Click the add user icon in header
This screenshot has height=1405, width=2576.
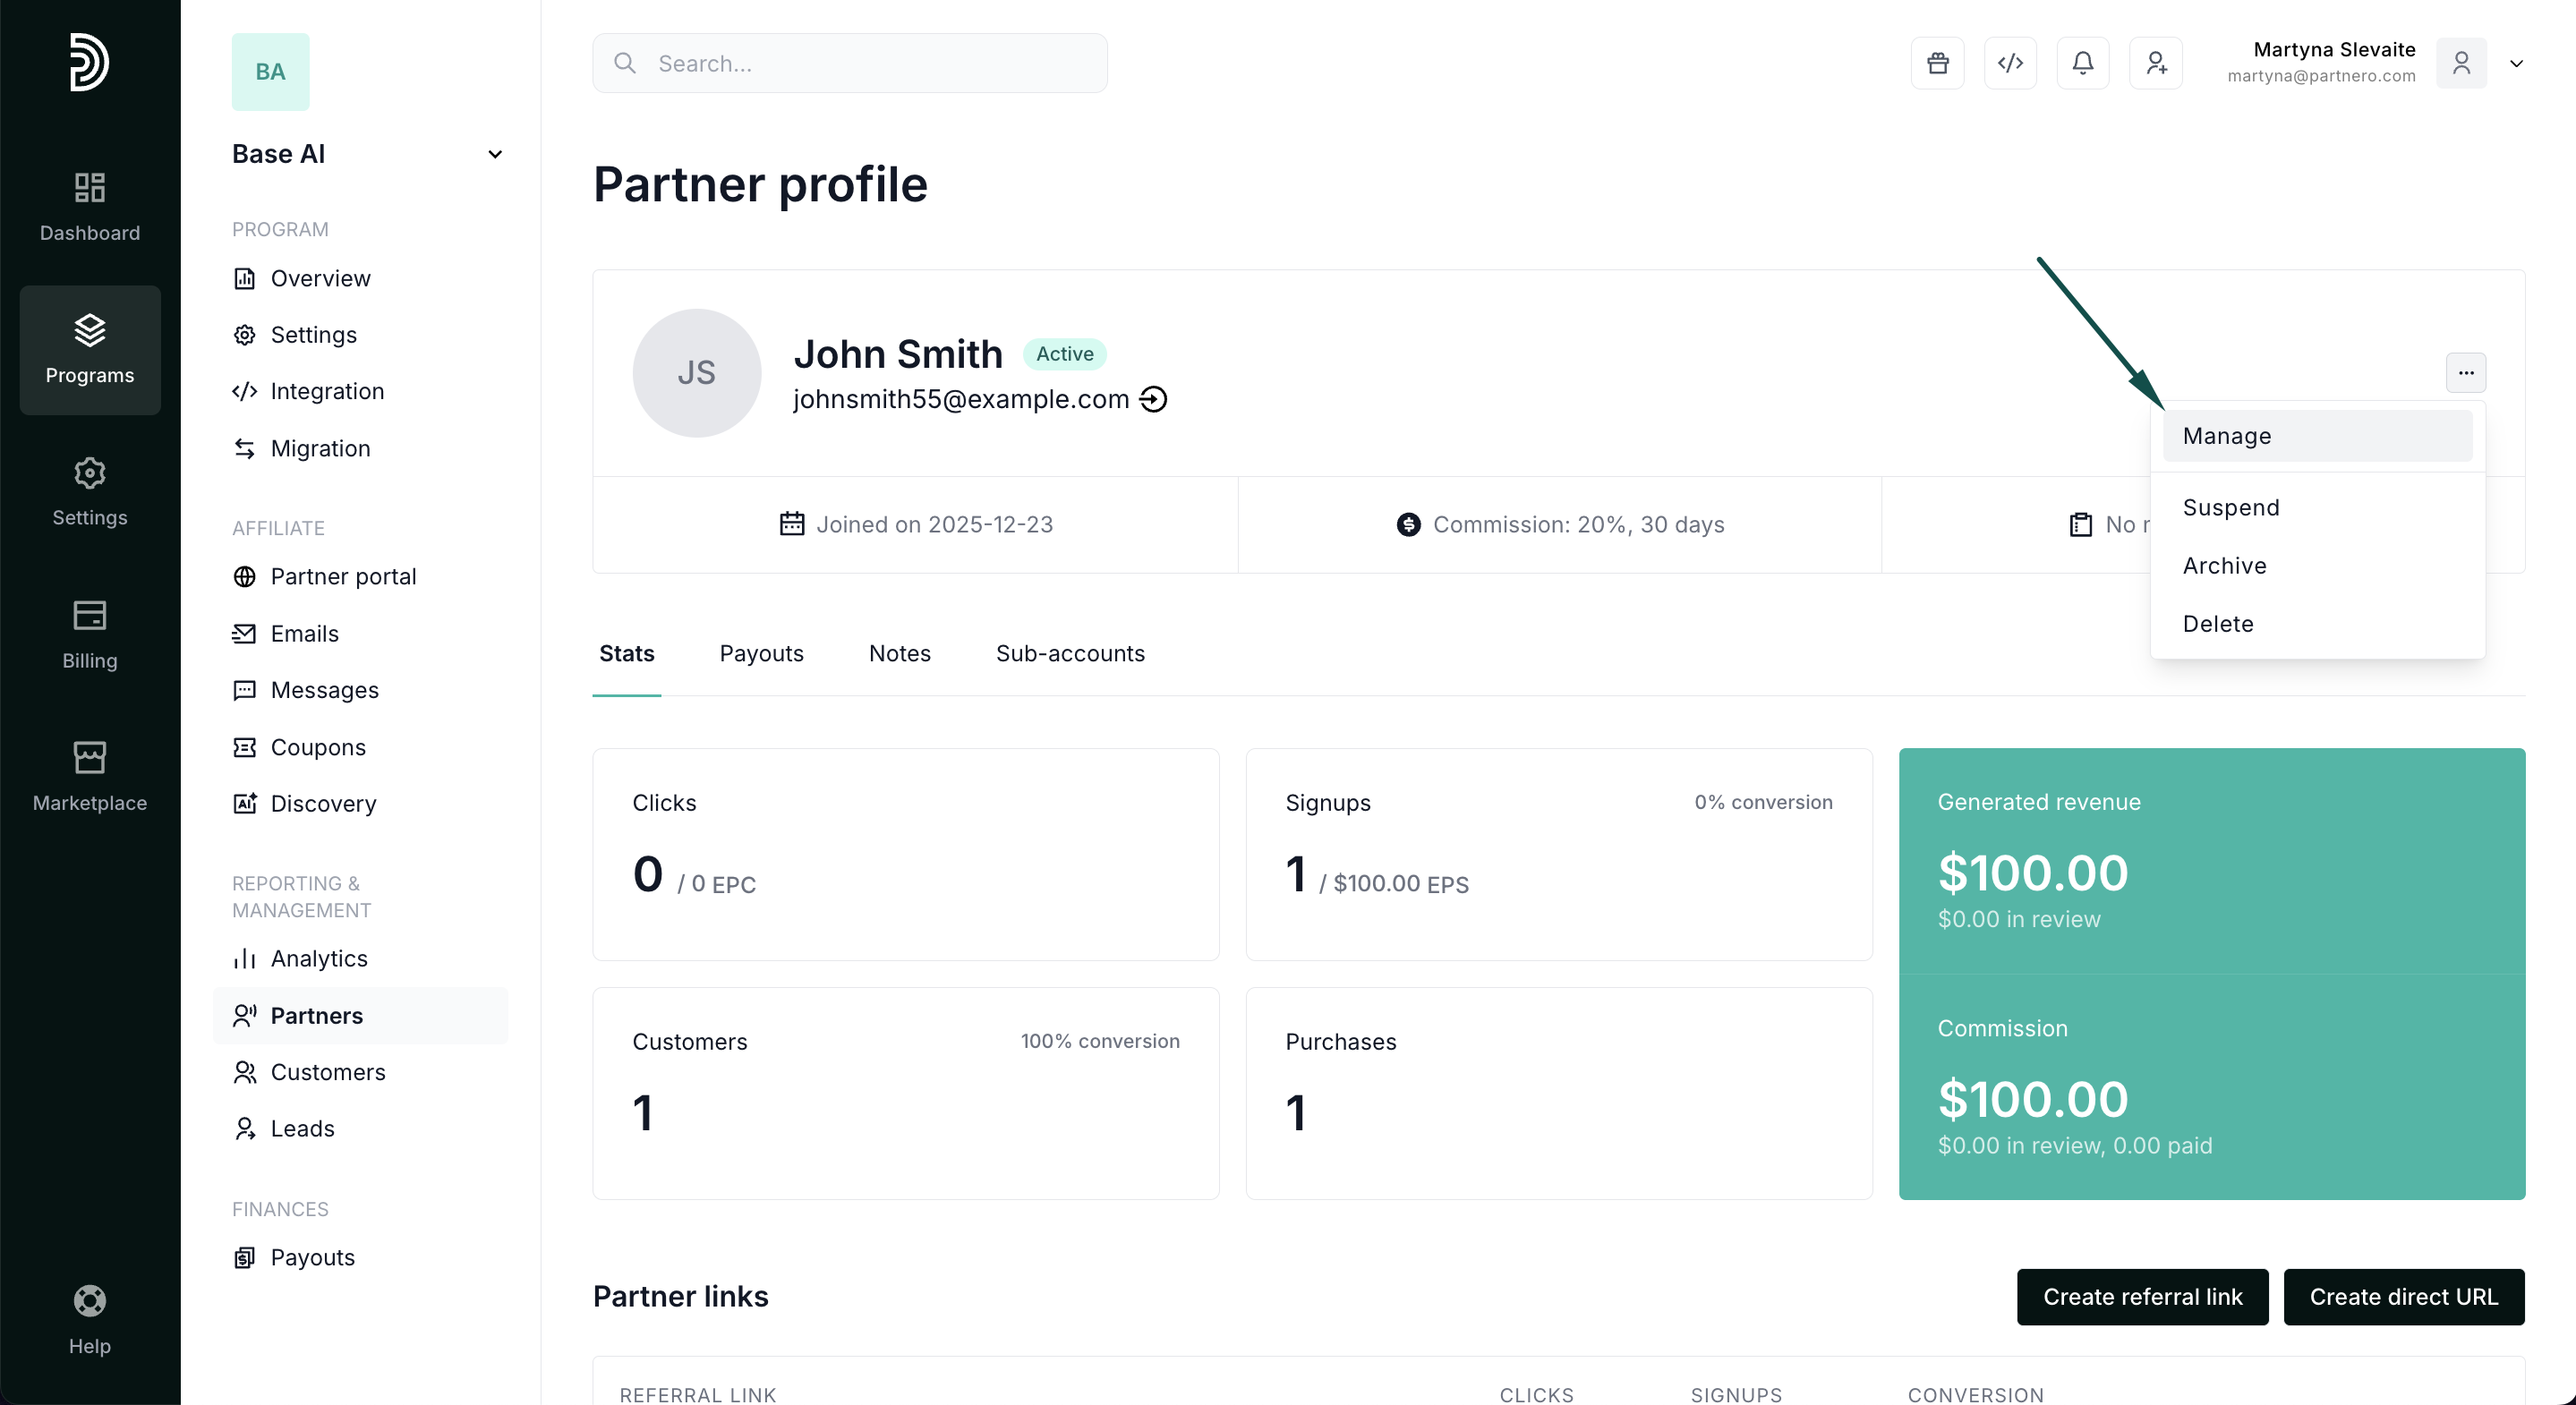pos(2155,63)
